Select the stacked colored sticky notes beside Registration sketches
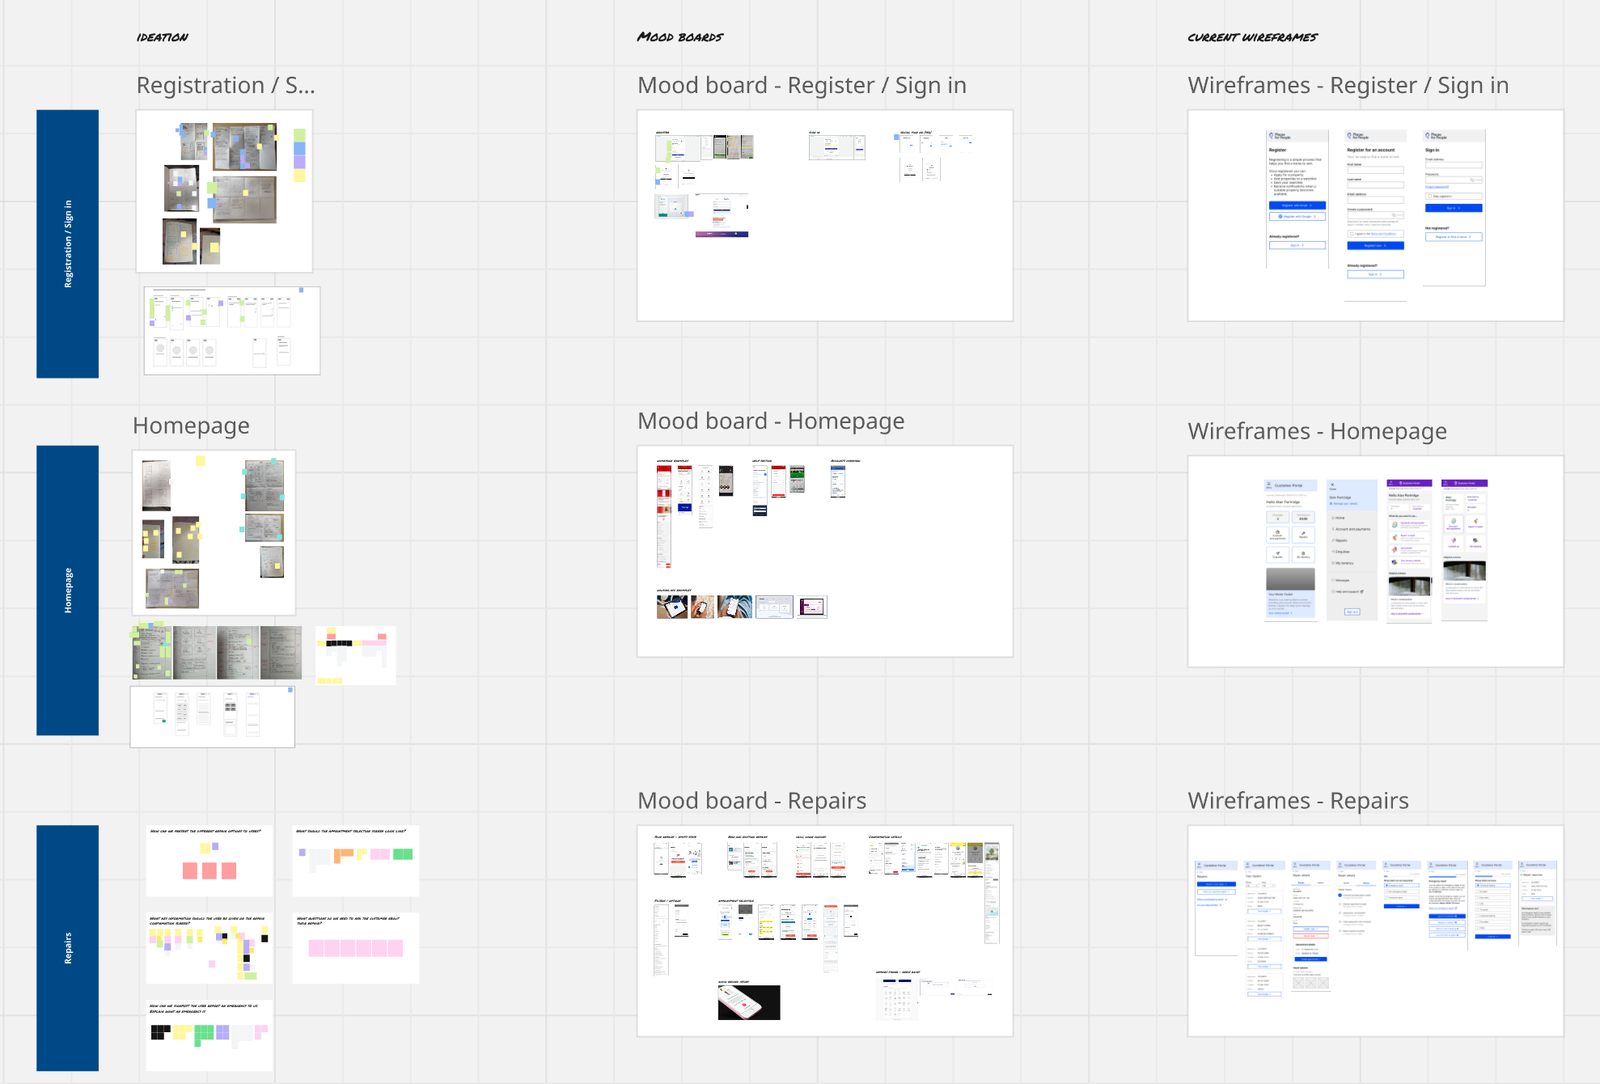The image size is (1600, 1084). 299,155
